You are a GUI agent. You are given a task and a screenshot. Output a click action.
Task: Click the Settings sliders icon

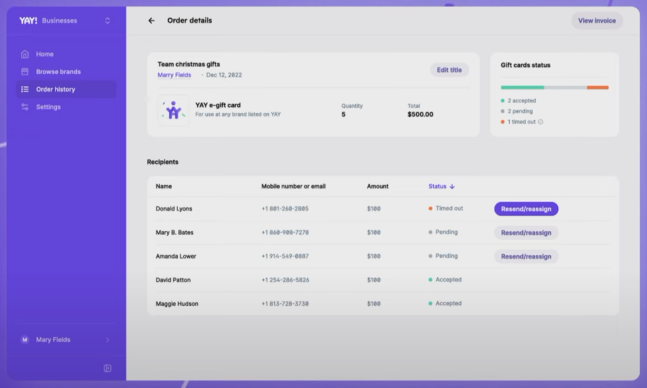point(25,107)
